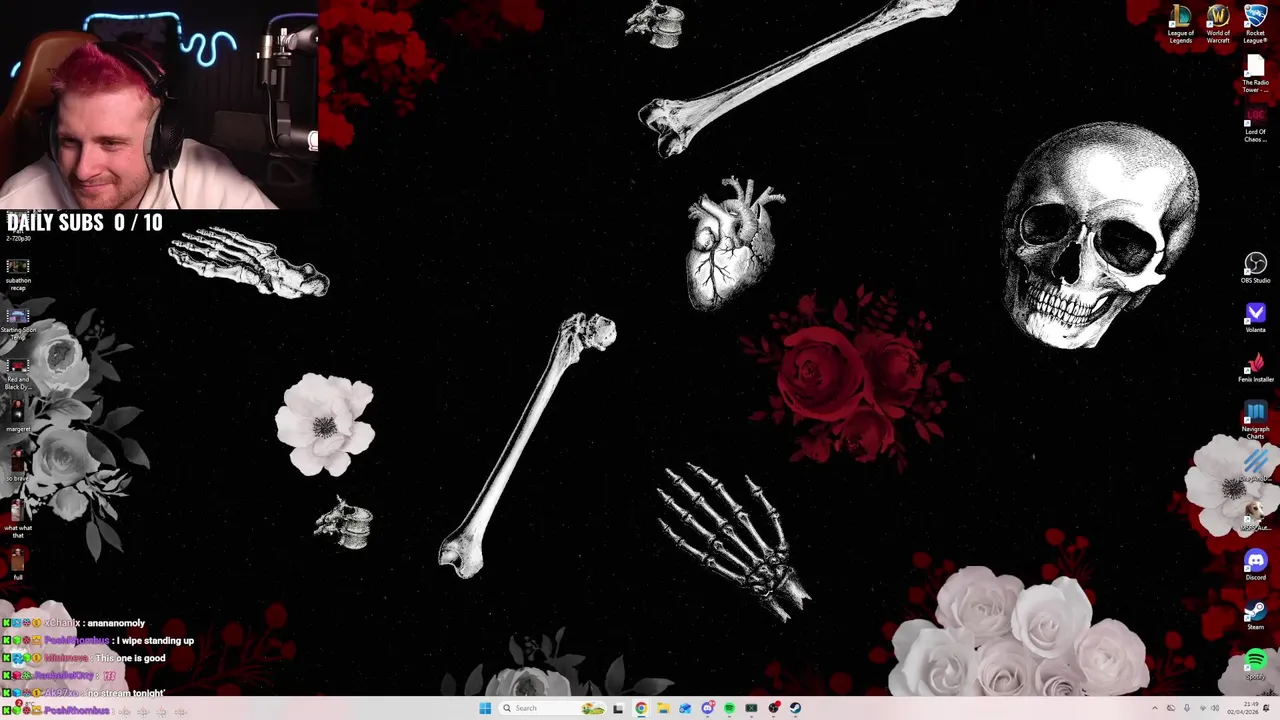Select the Lord Of Chaos desktop shortcut

point(1255,125)
